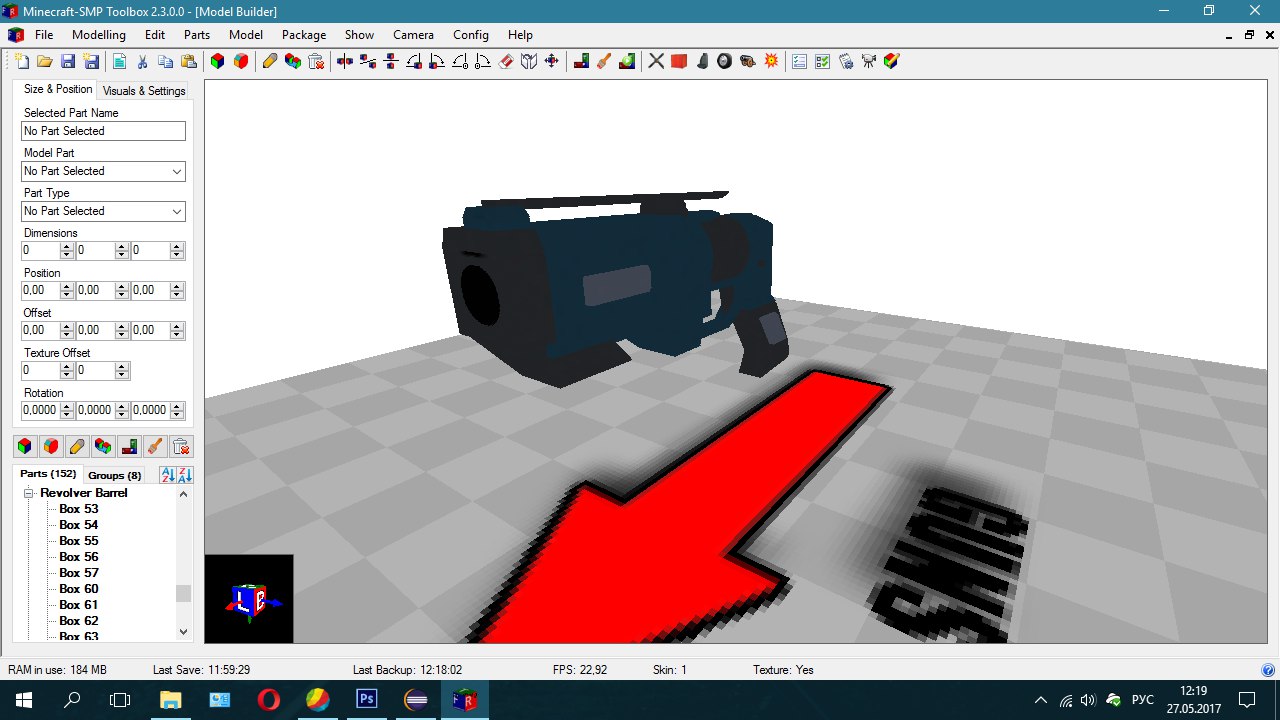
Task: Click the camera toolbar icon
Action: (x=868, y=61)
